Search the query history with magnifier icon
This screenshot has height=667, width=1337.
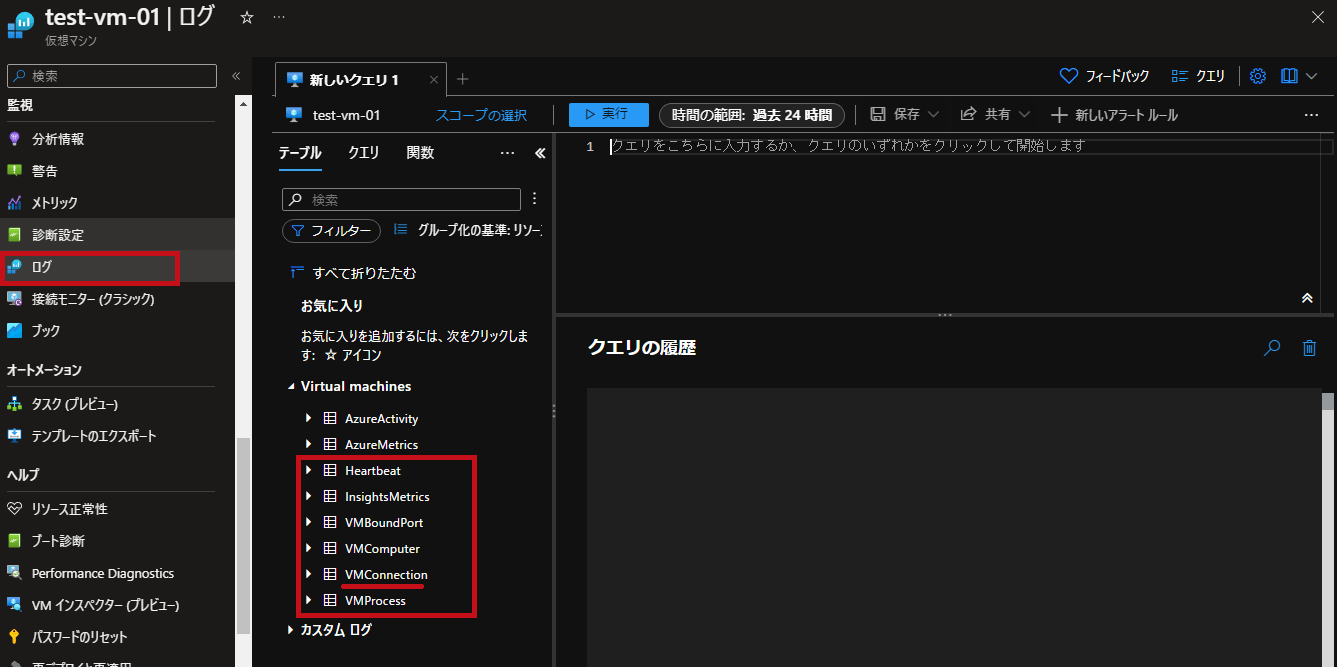(x=1272, y=348)
